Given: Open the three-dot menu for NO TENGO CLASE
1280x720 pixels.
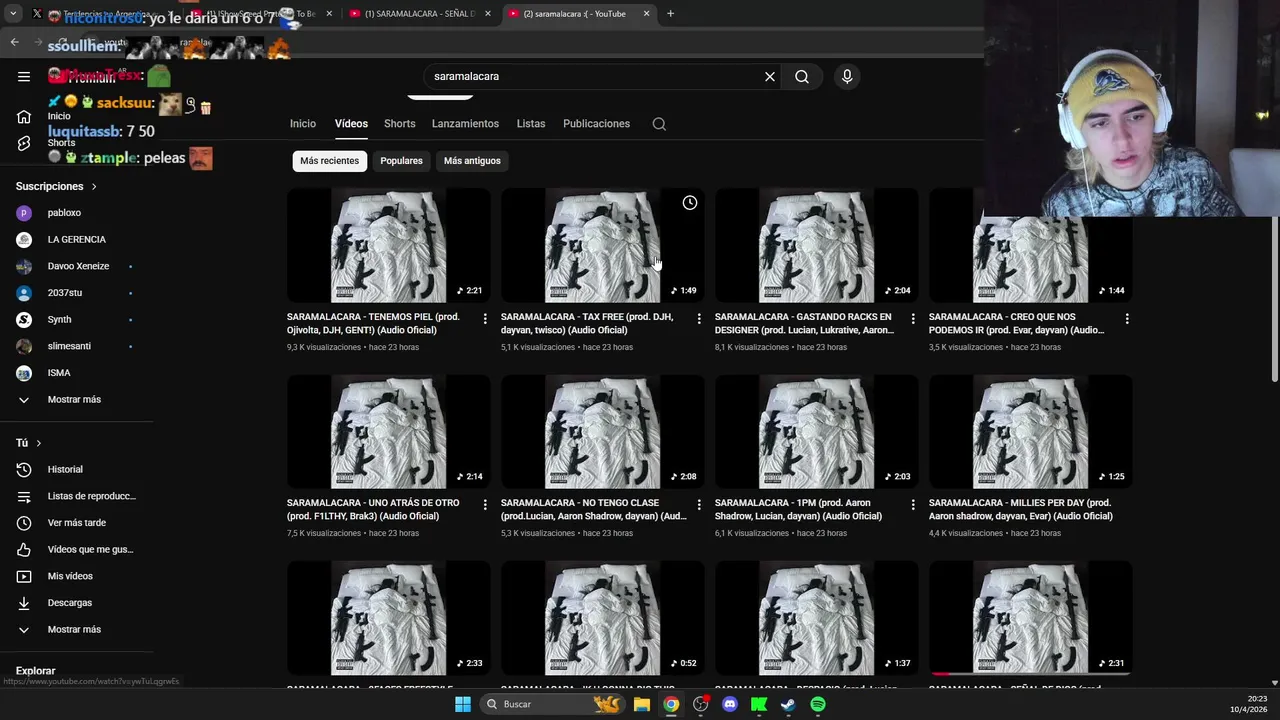Looking at the screenshot, I should [x=699, y=504].
